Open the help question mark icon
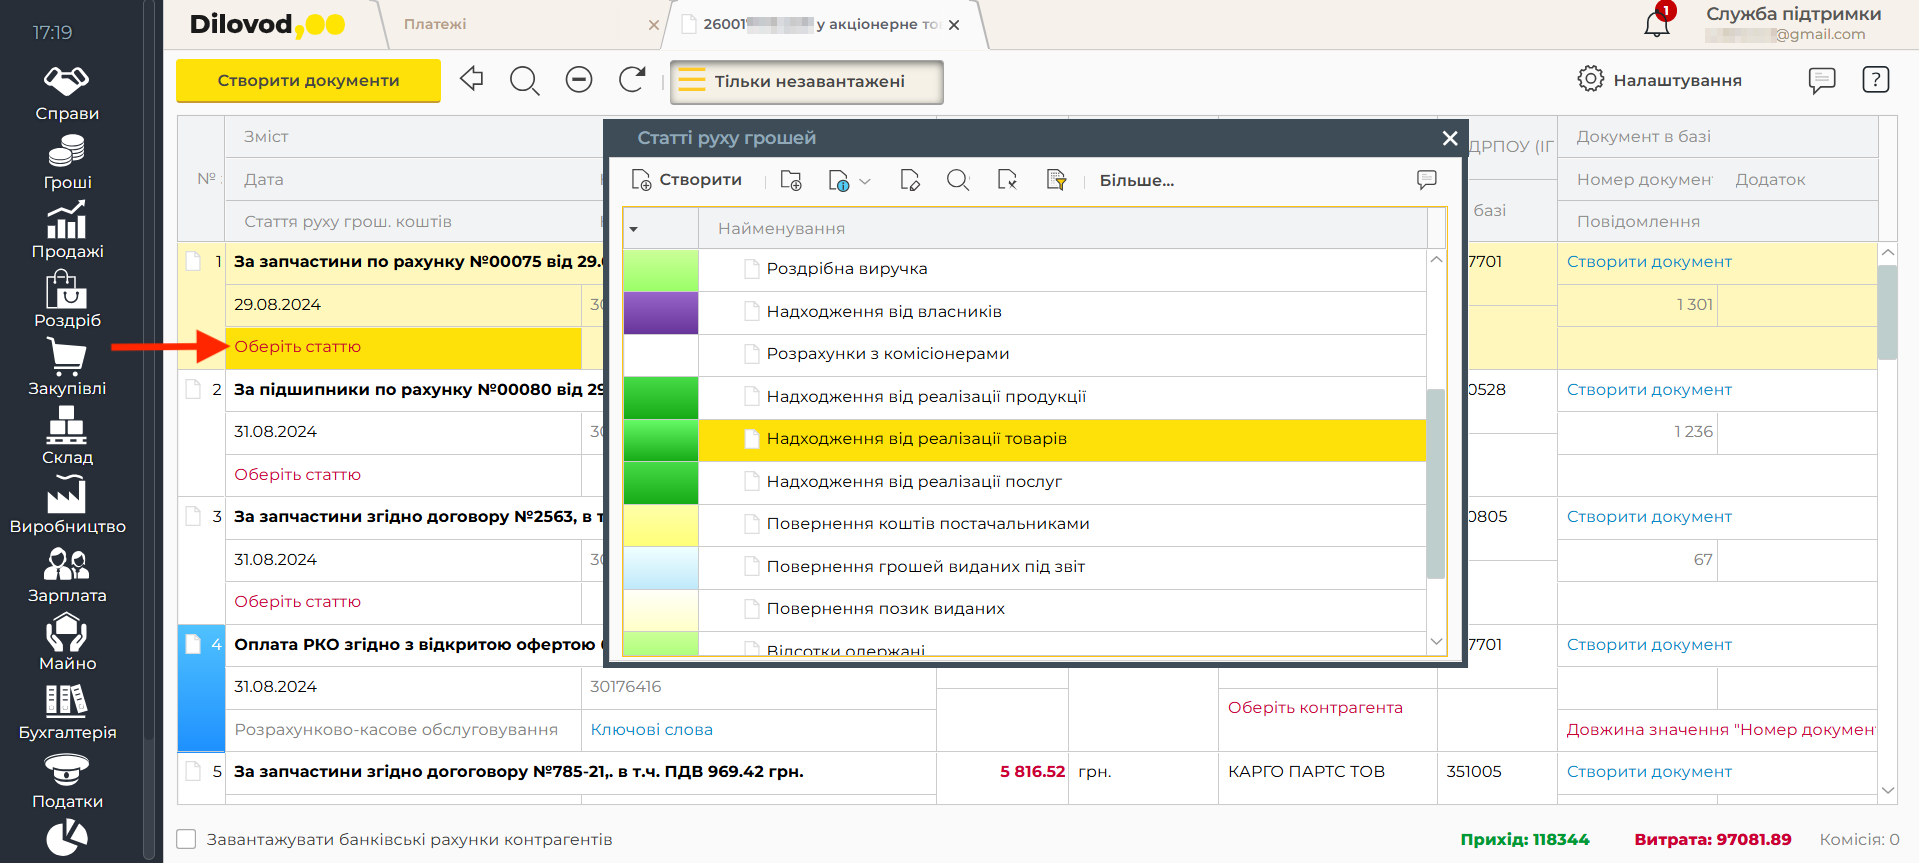 click(1875, 80)
